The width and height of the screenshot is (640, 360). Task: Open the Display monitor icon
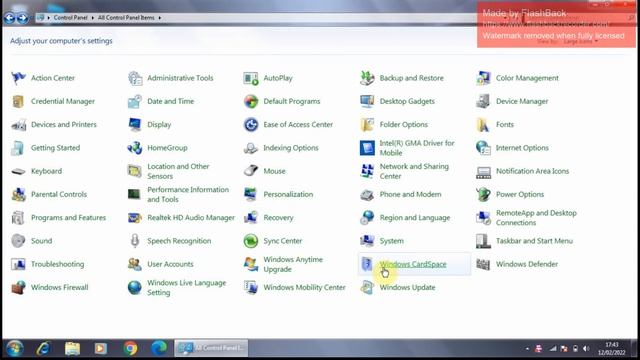135,124
